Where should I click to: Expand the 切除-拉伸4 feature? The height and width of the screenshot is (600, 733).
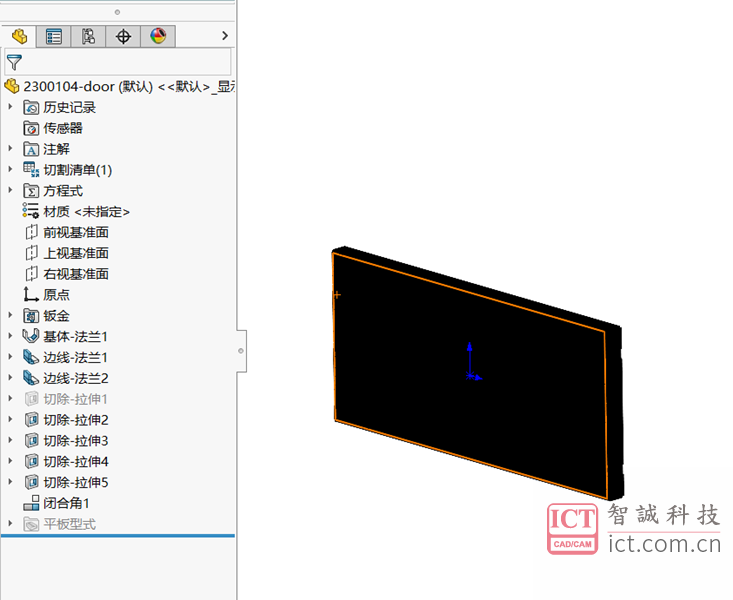click(10, 461)
